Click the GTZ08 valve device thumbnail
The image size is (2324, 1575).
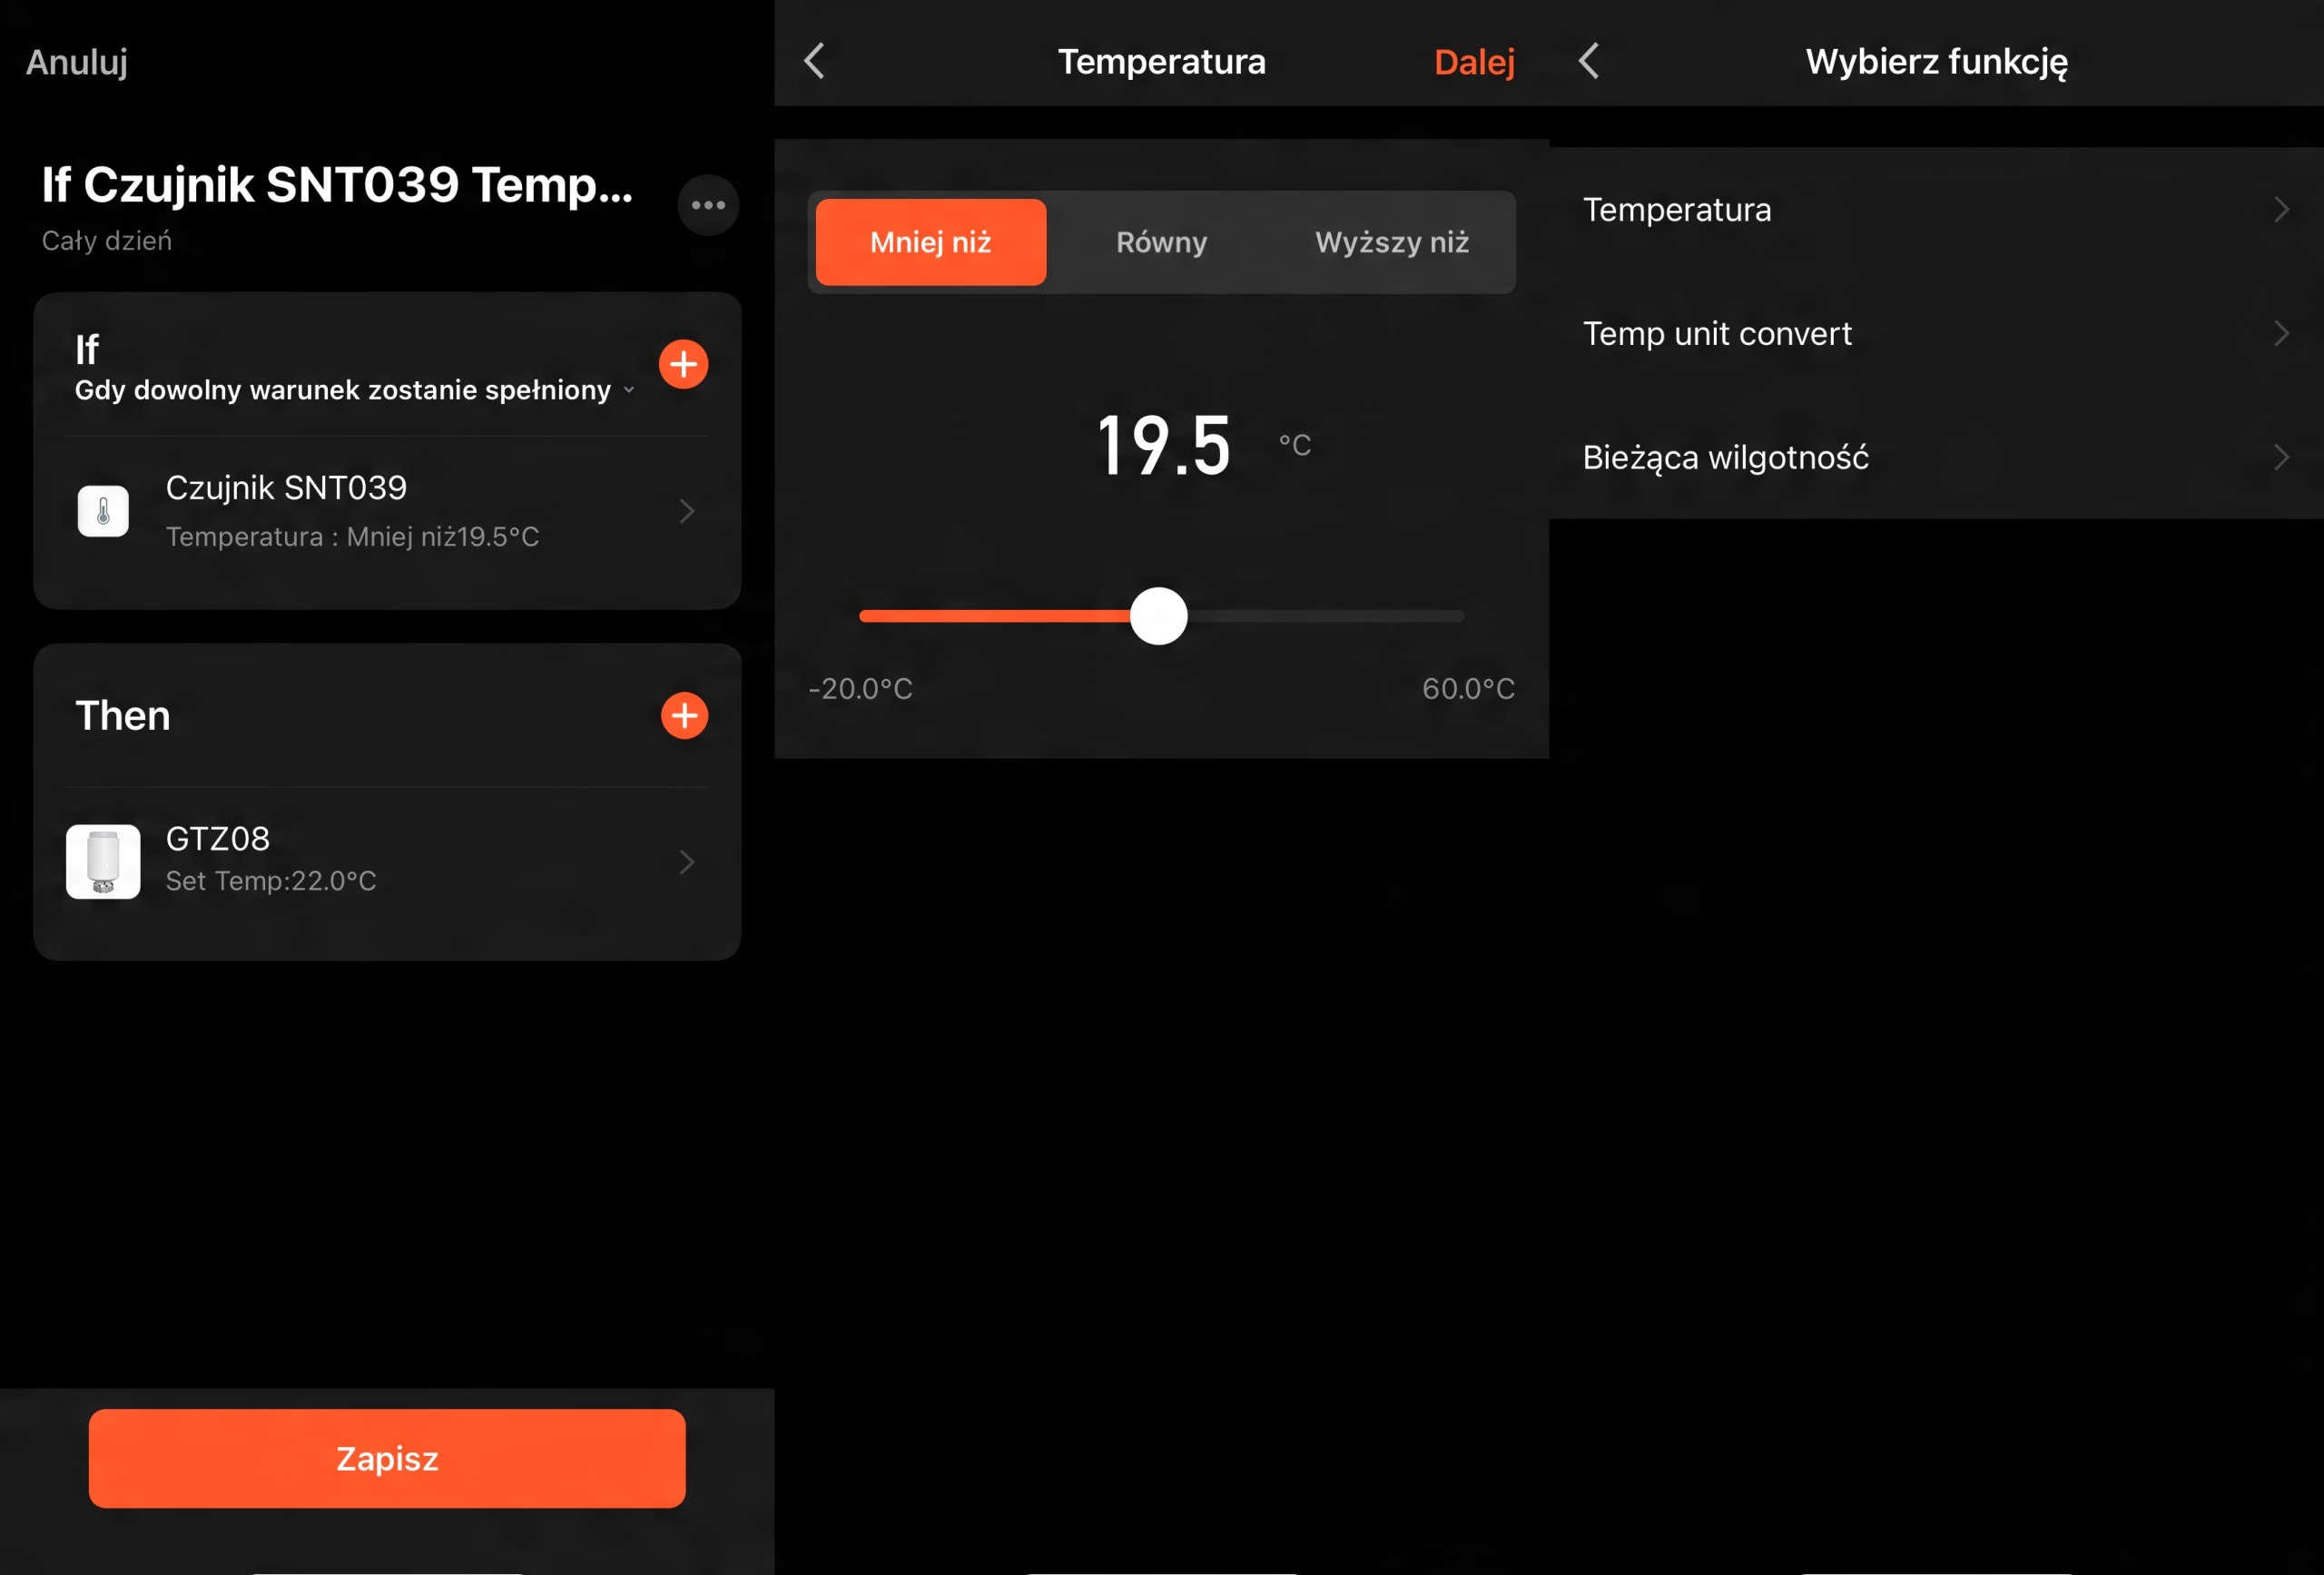coord(103,862)
